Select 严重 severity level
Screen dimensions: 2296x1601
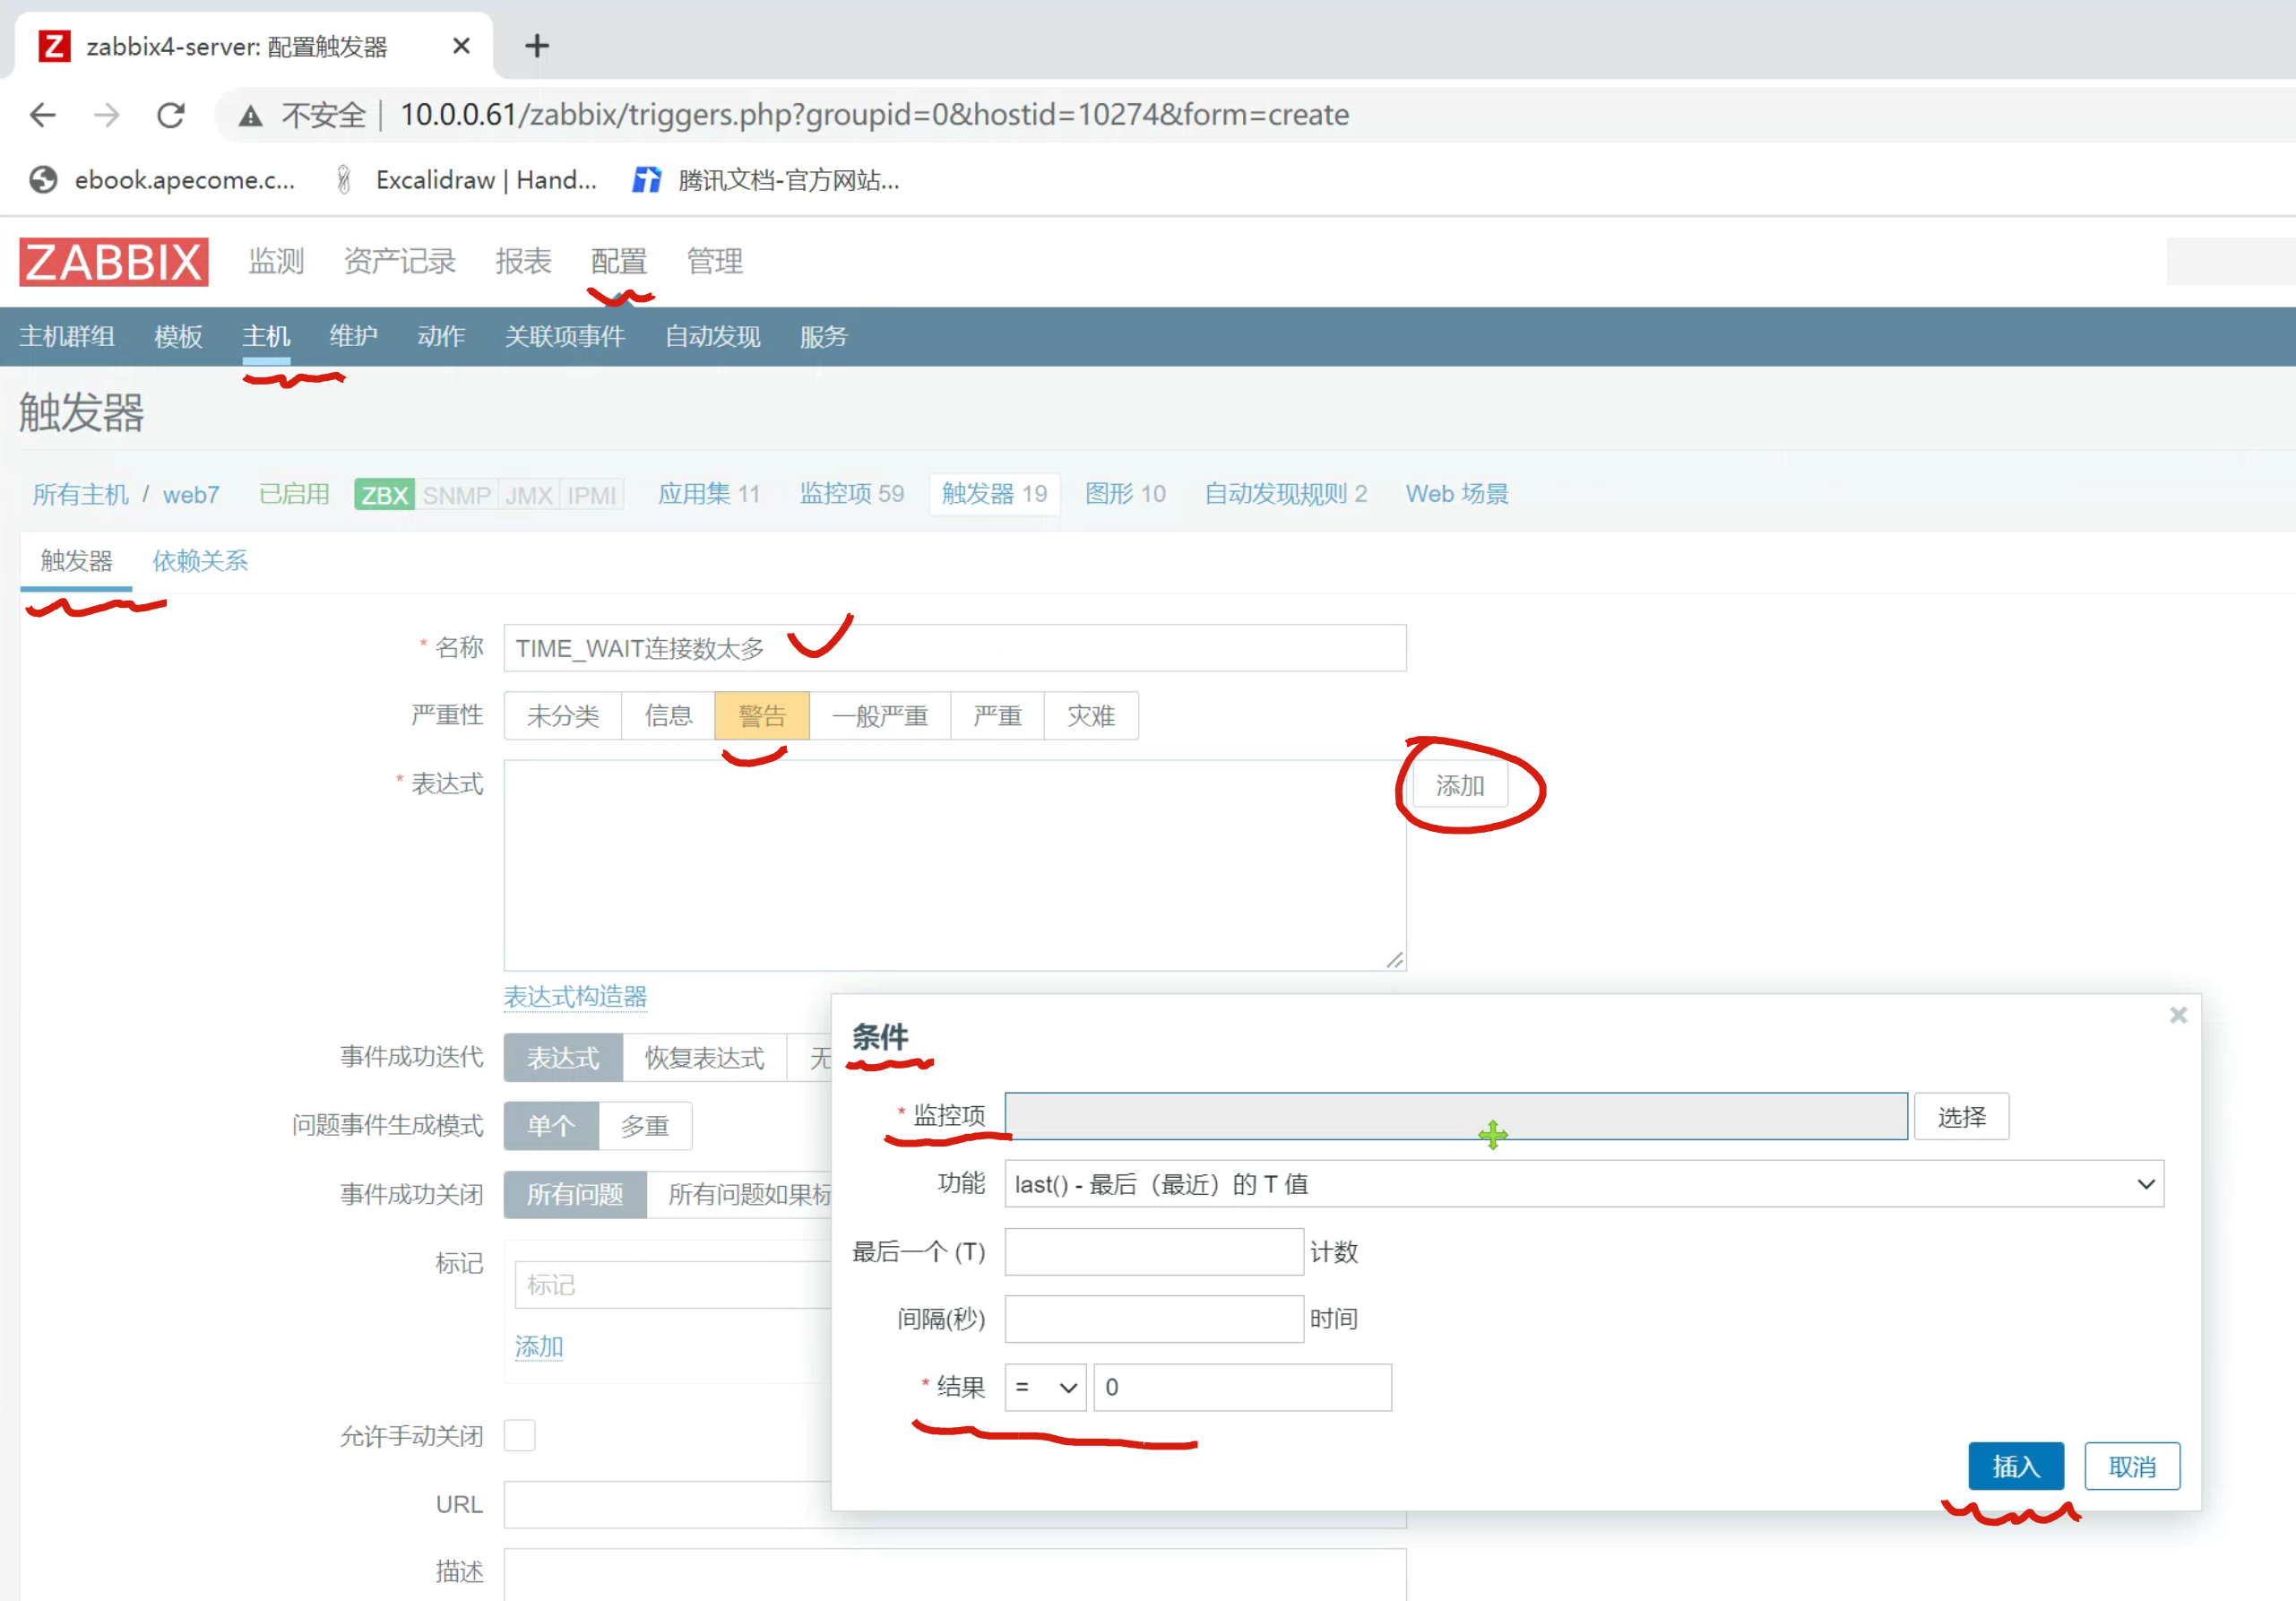tap(997, 716)
